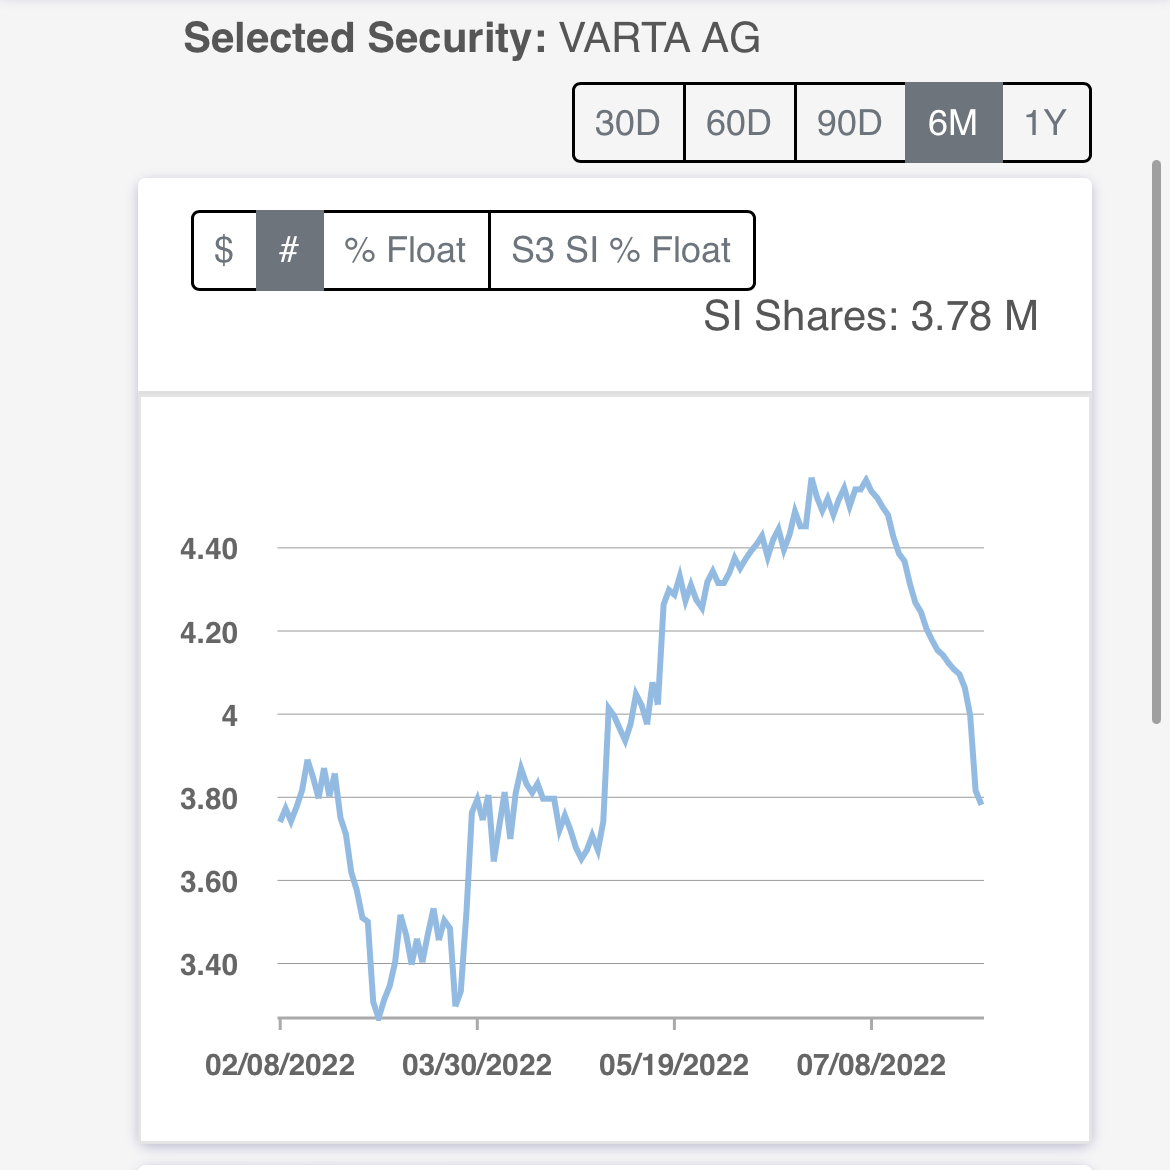Viewport: 1170px width, 1170px height.
Task: Click the 05/19/2022 x-axis date label
Action: tap(674, 1064)
